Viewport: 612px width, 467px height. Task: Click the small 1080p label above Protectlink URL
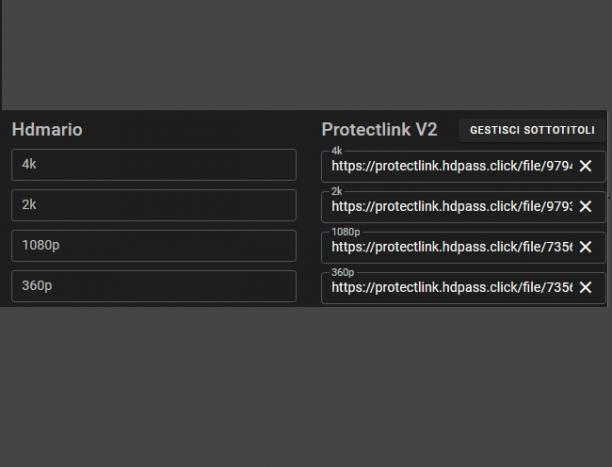coord(345,232)
